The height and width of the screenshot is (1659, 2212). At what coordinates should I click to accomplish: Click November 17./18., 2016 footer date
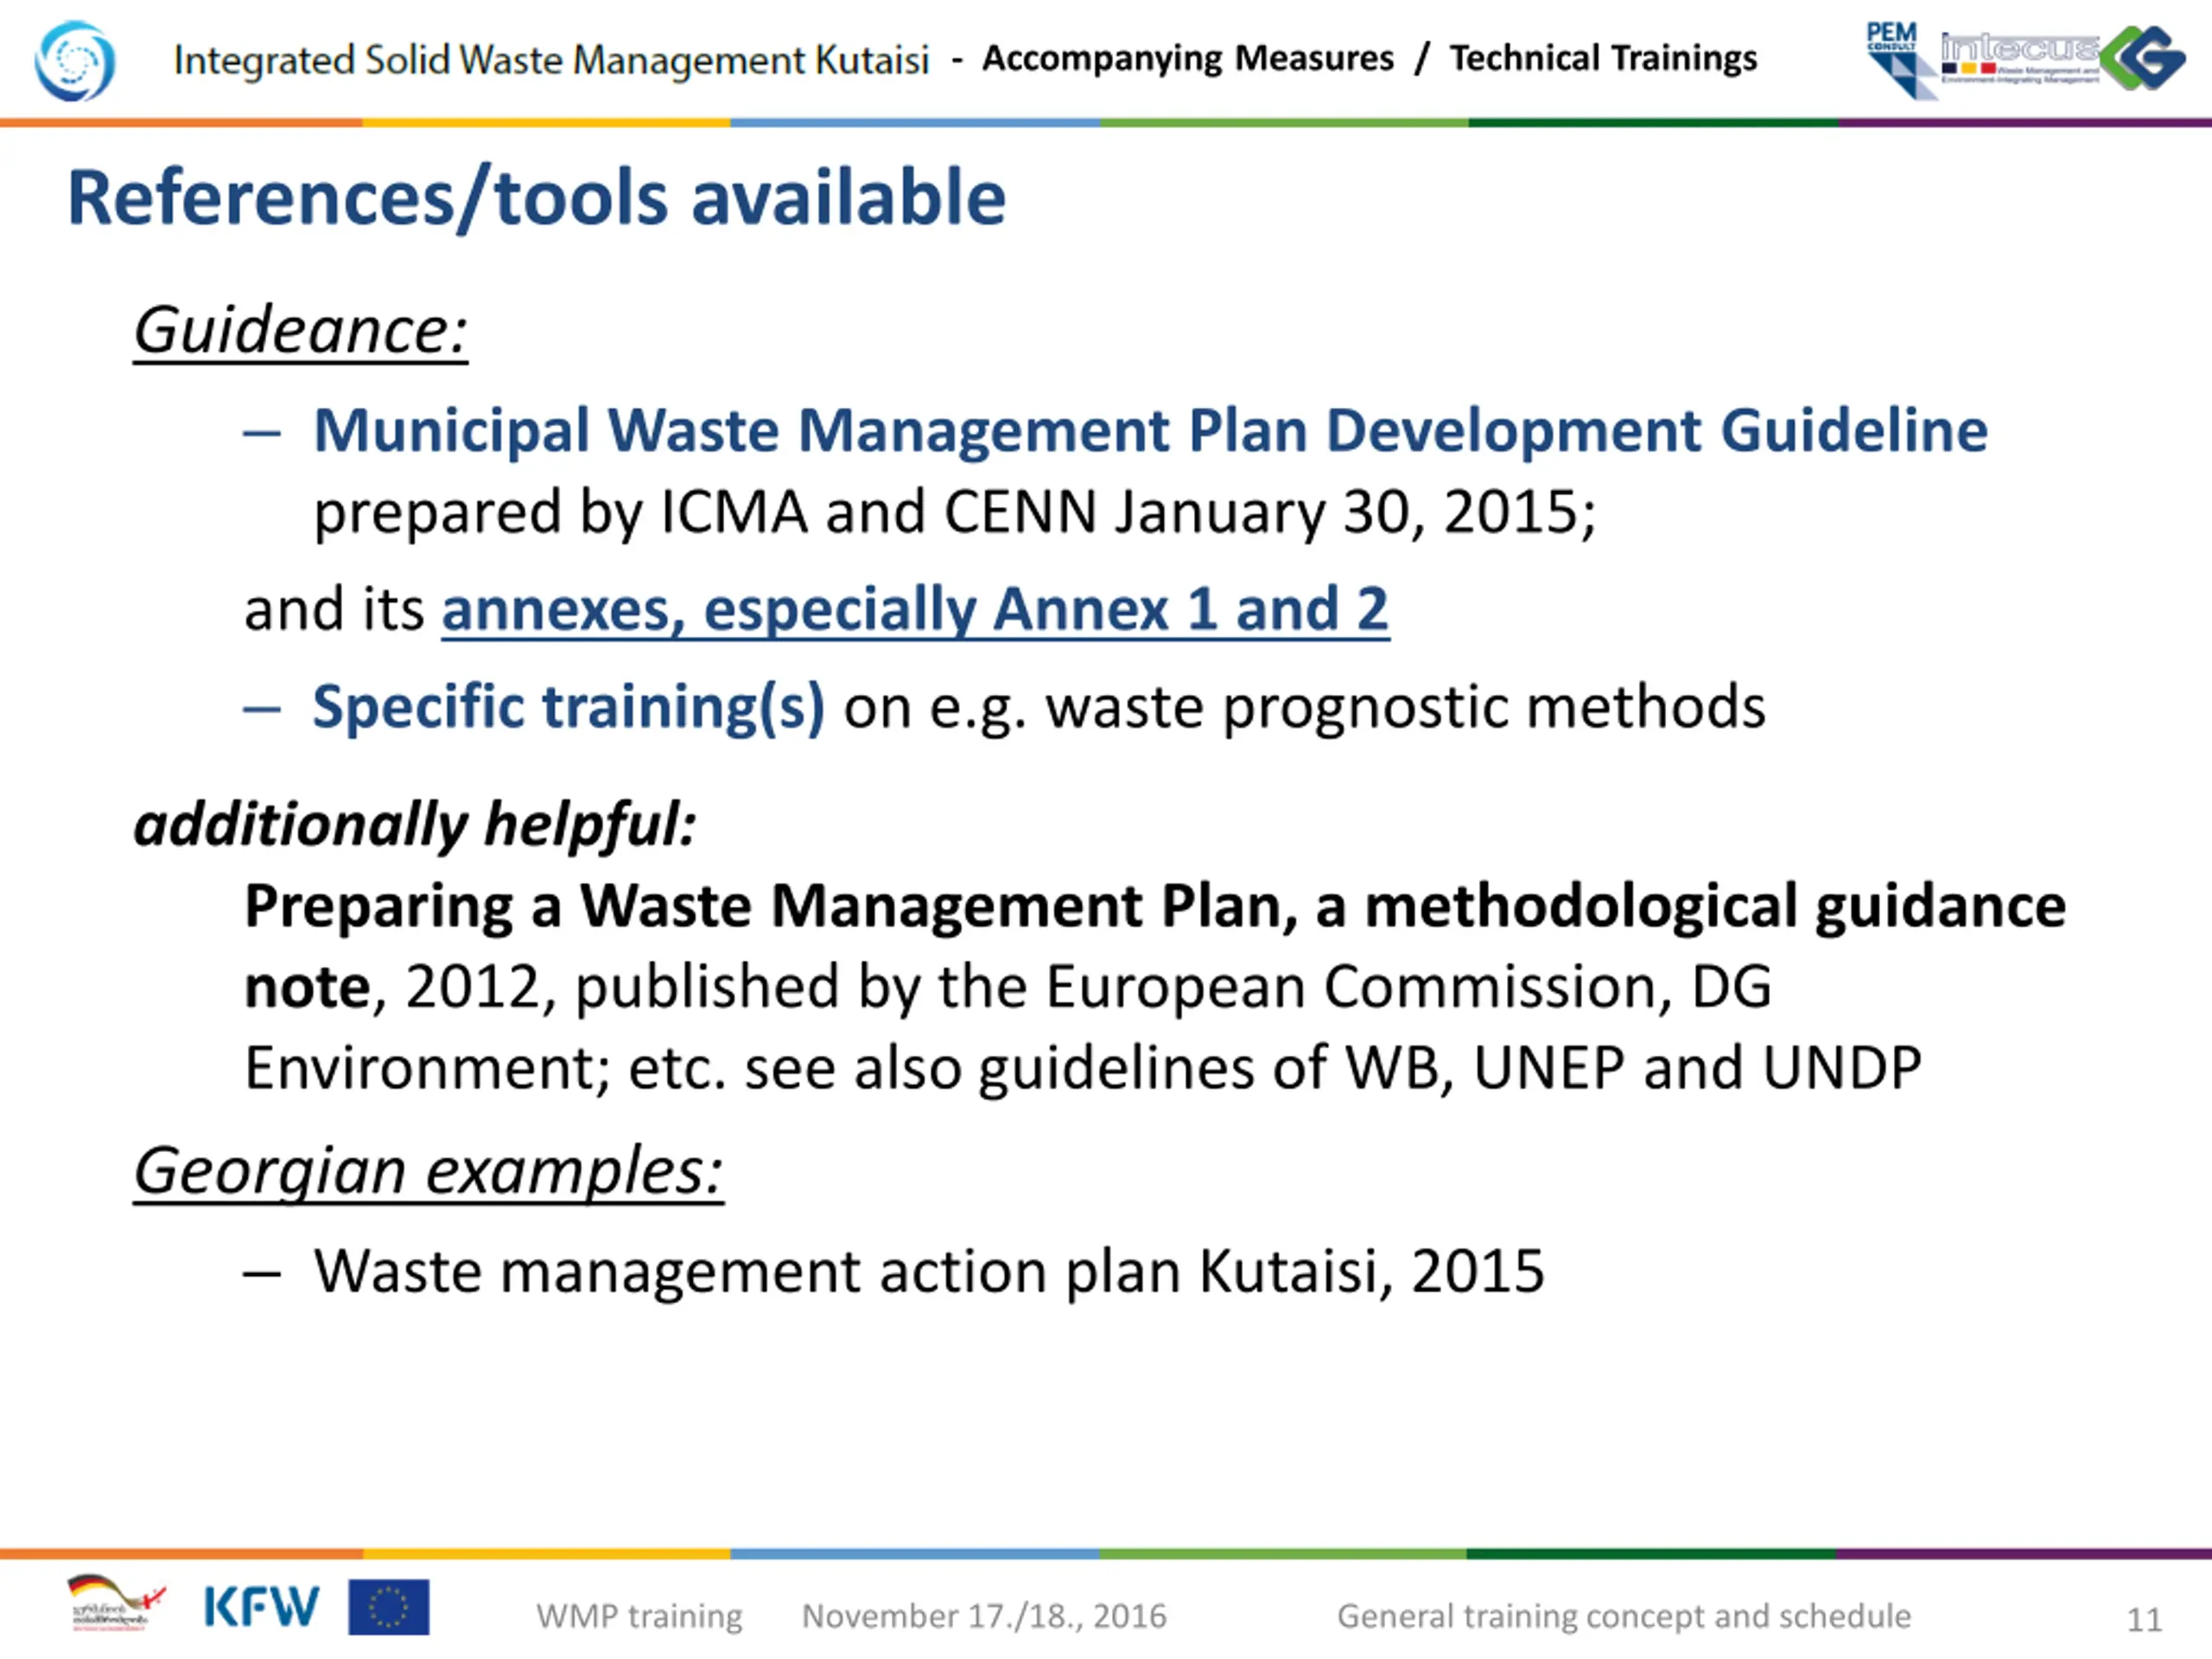[x=984, y=1616]
